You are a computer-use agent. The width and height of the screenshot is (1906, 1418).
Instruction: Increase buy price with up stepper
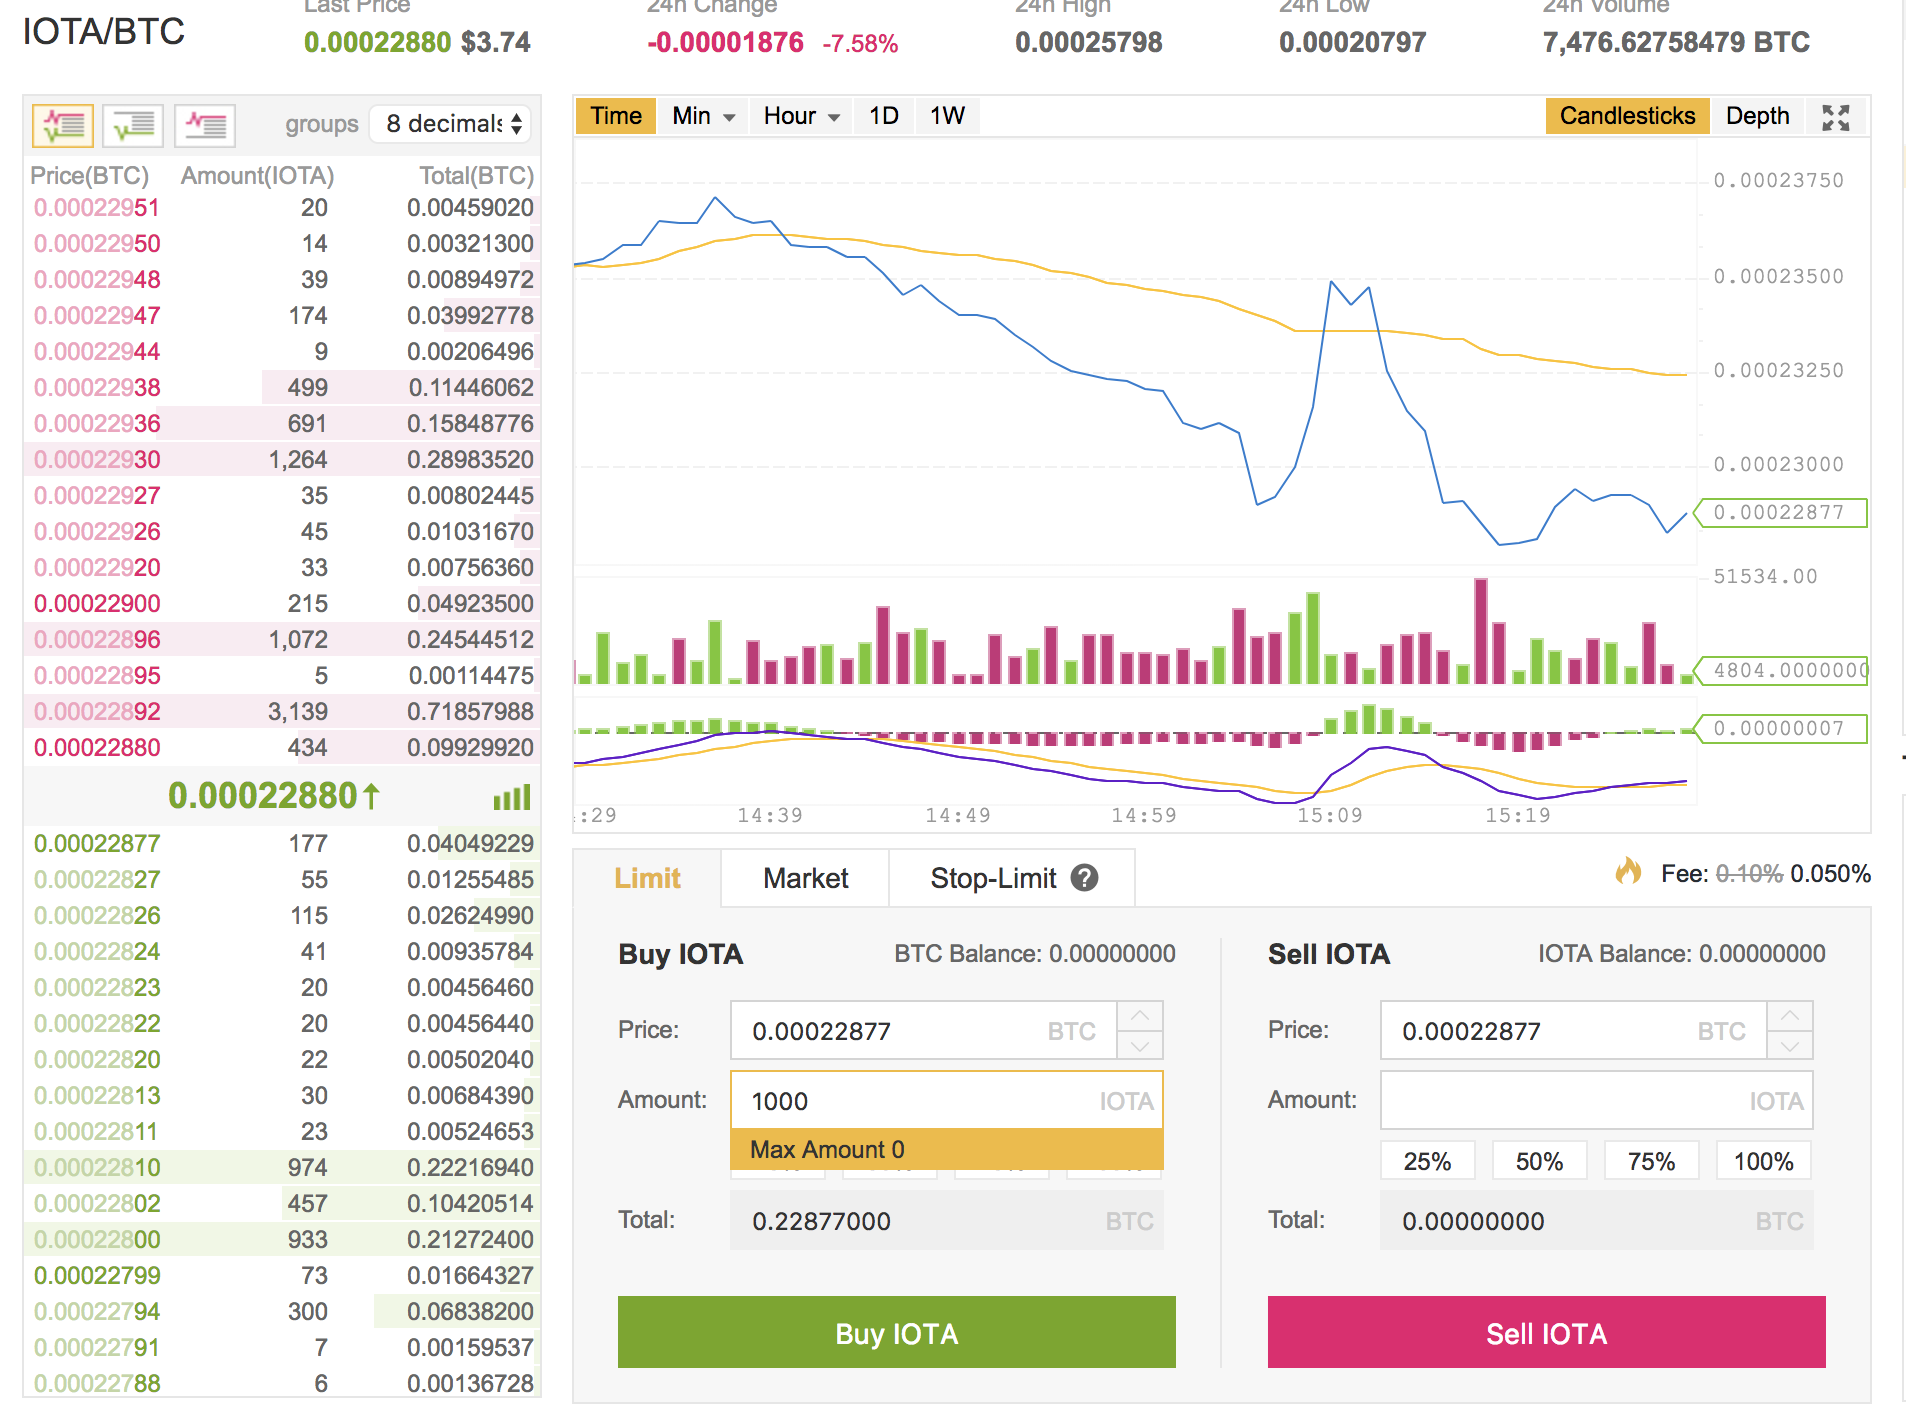1140,1016
